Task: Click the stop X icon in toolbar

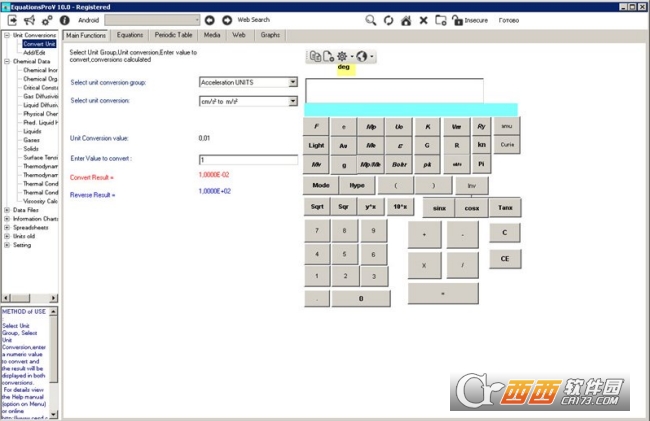Action: pyautogui.click(x=424, y=19)
